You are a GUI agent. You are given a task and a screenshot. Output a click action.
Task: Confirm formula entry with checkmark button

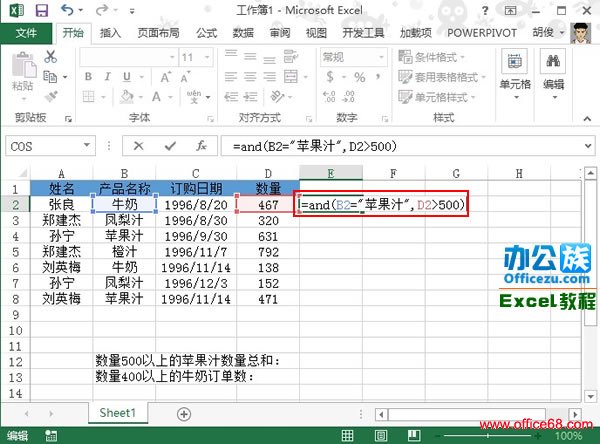pyautogui.click(x=170, y=146)
